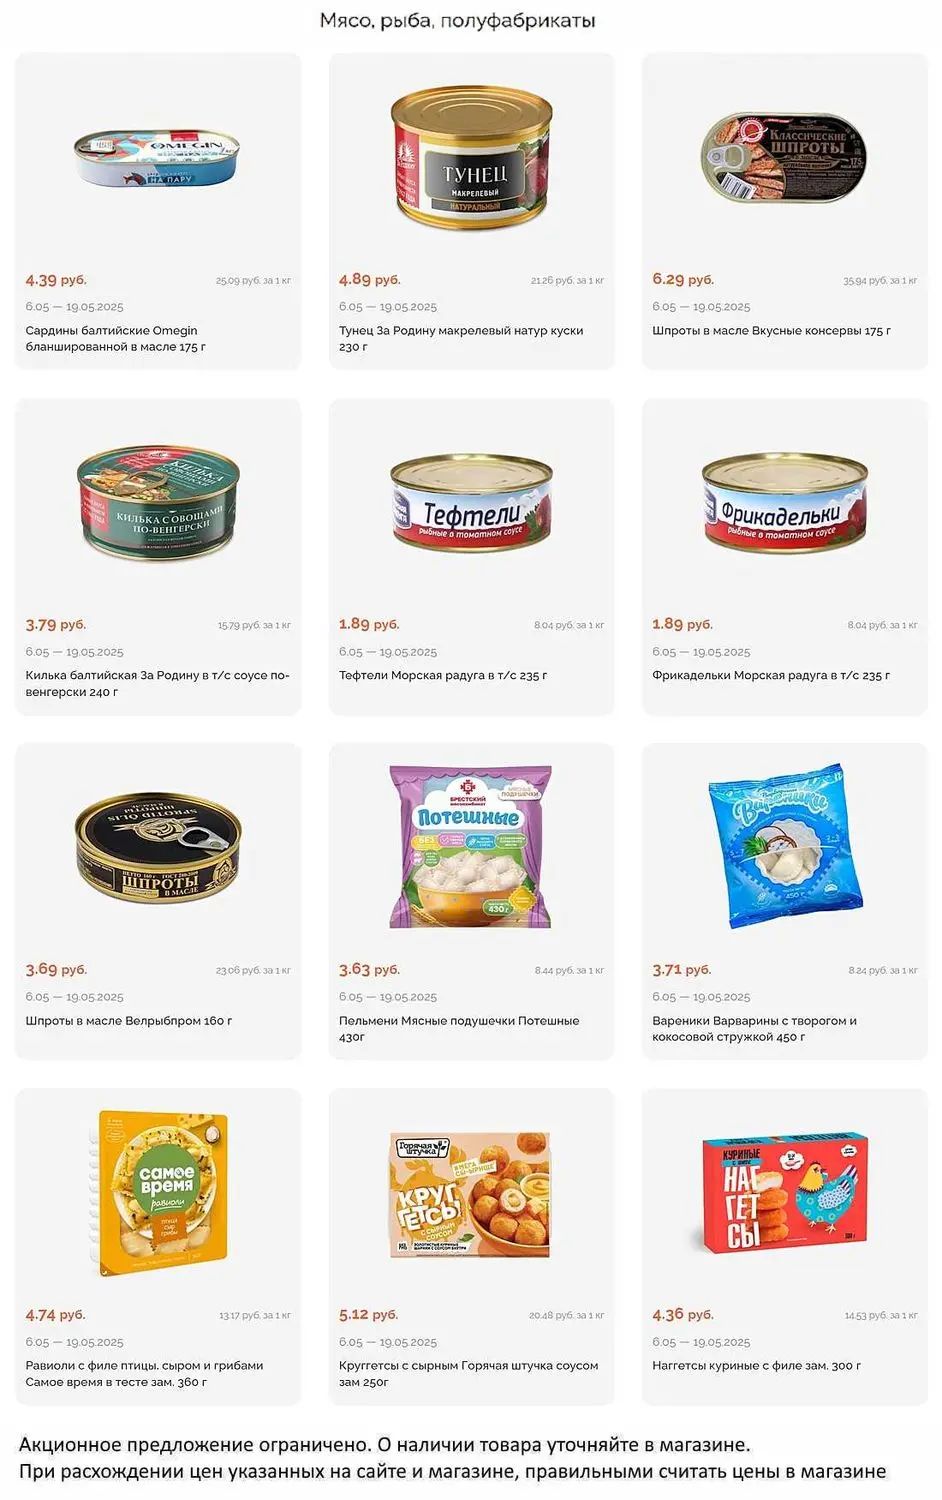Screen dimensions: 942x1500
Task: Select the black Шпроты в масле tin image
Action: 158,847
